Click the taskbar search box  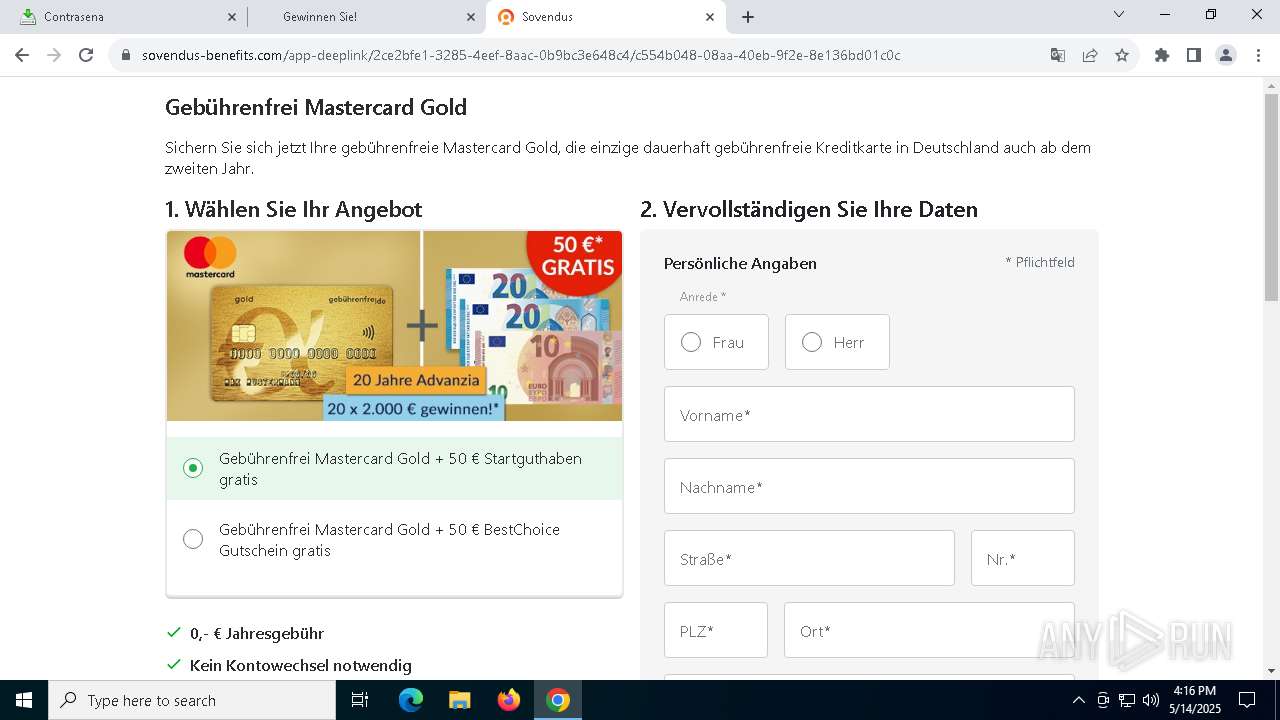tap(192, 700)
